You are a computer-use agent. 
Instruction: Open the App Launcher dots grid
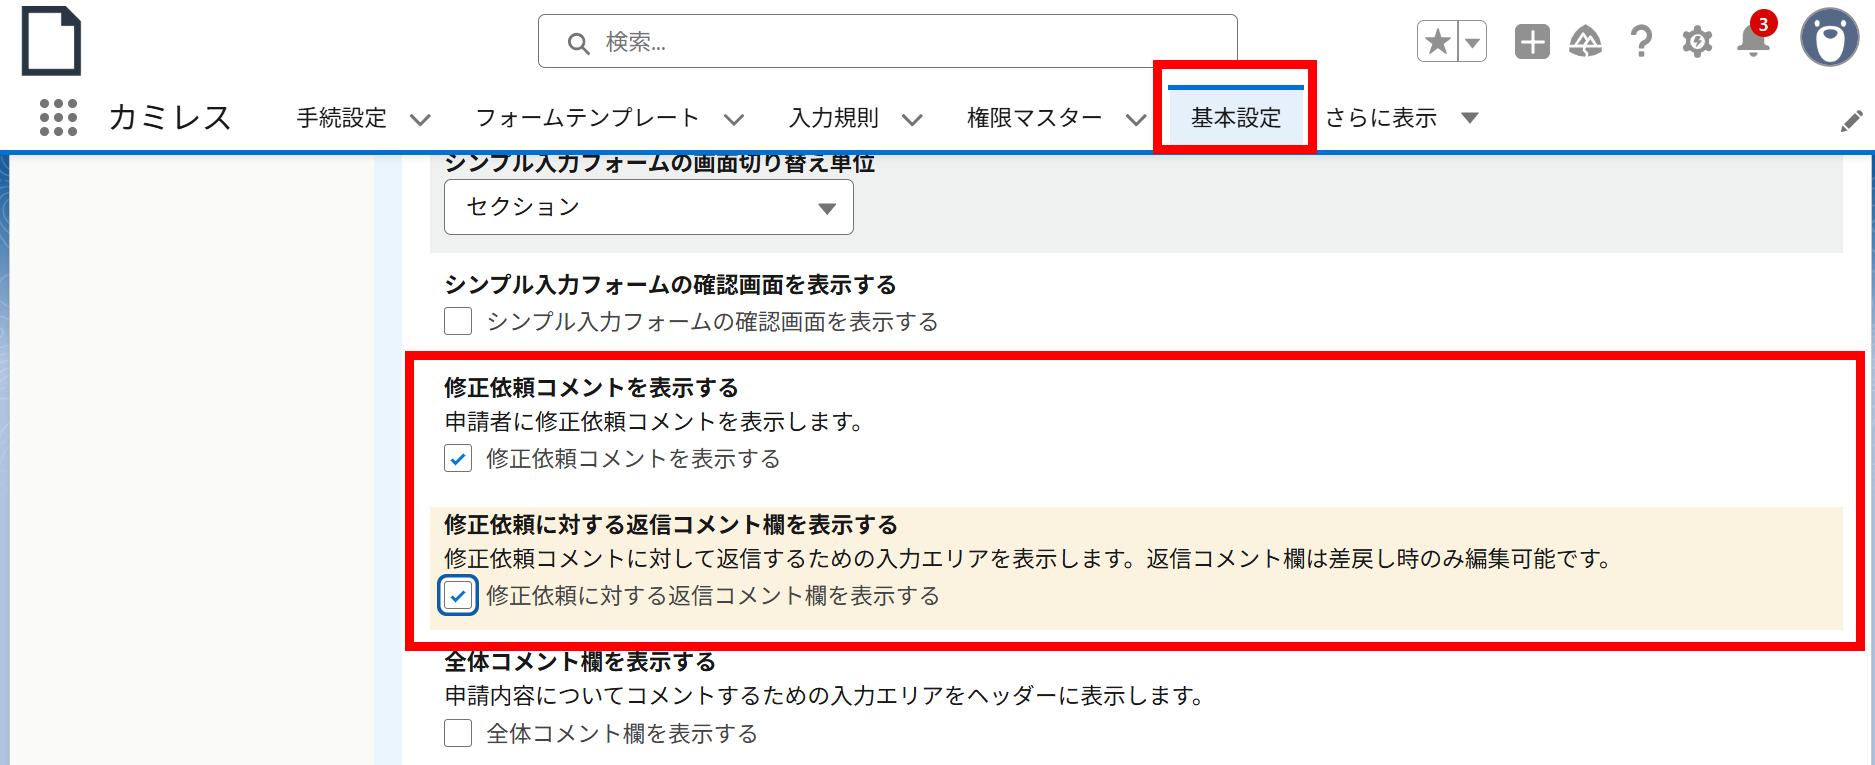point(58,118)
